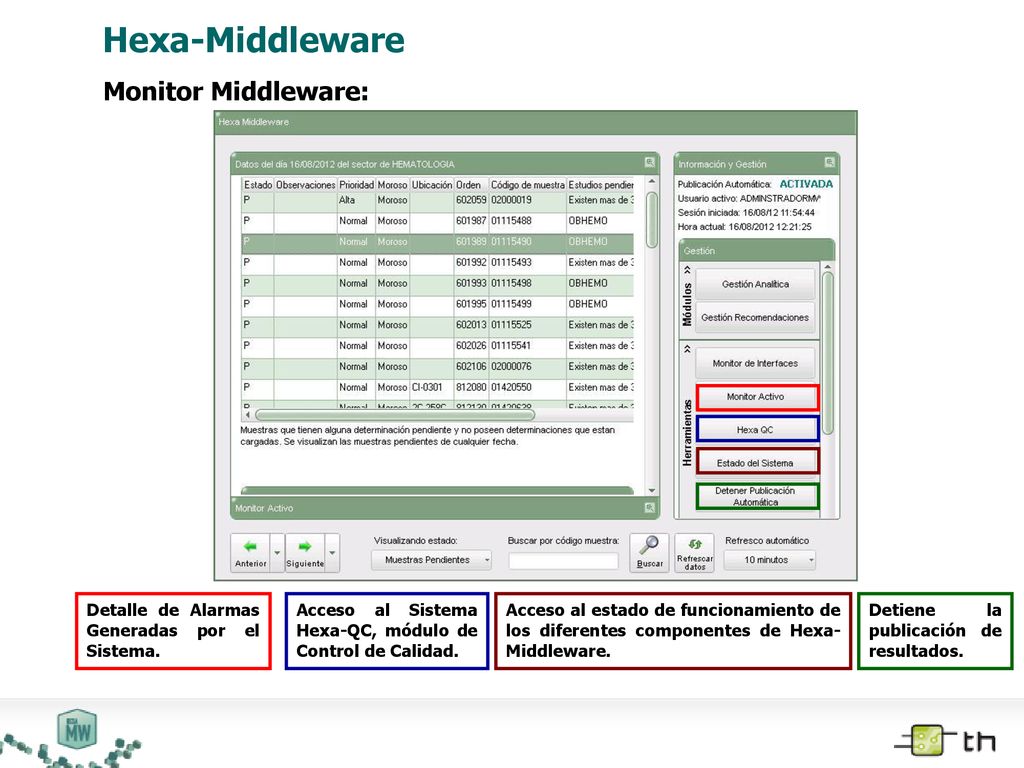
Task: Click the Siguiente green arrow button
Action: tap(305, 552)
